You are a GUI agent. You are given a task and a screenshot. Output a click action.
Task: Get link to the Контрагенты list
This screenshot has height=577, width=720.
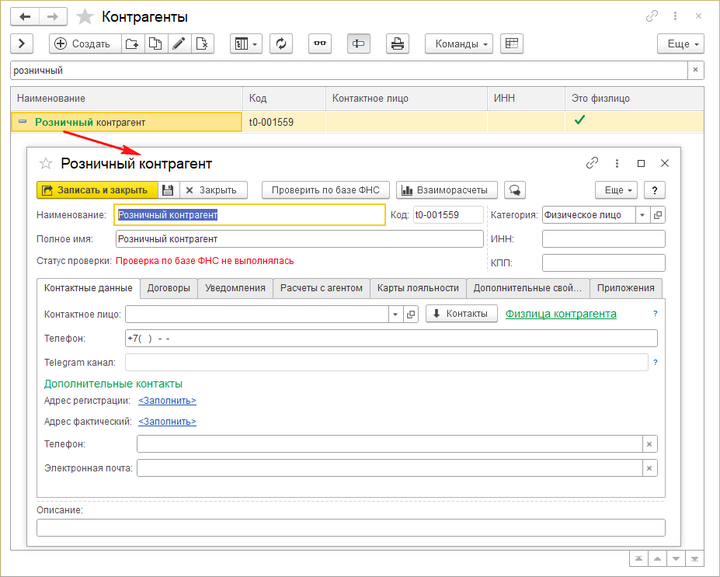pyautogui.click(x=652, y=17)
